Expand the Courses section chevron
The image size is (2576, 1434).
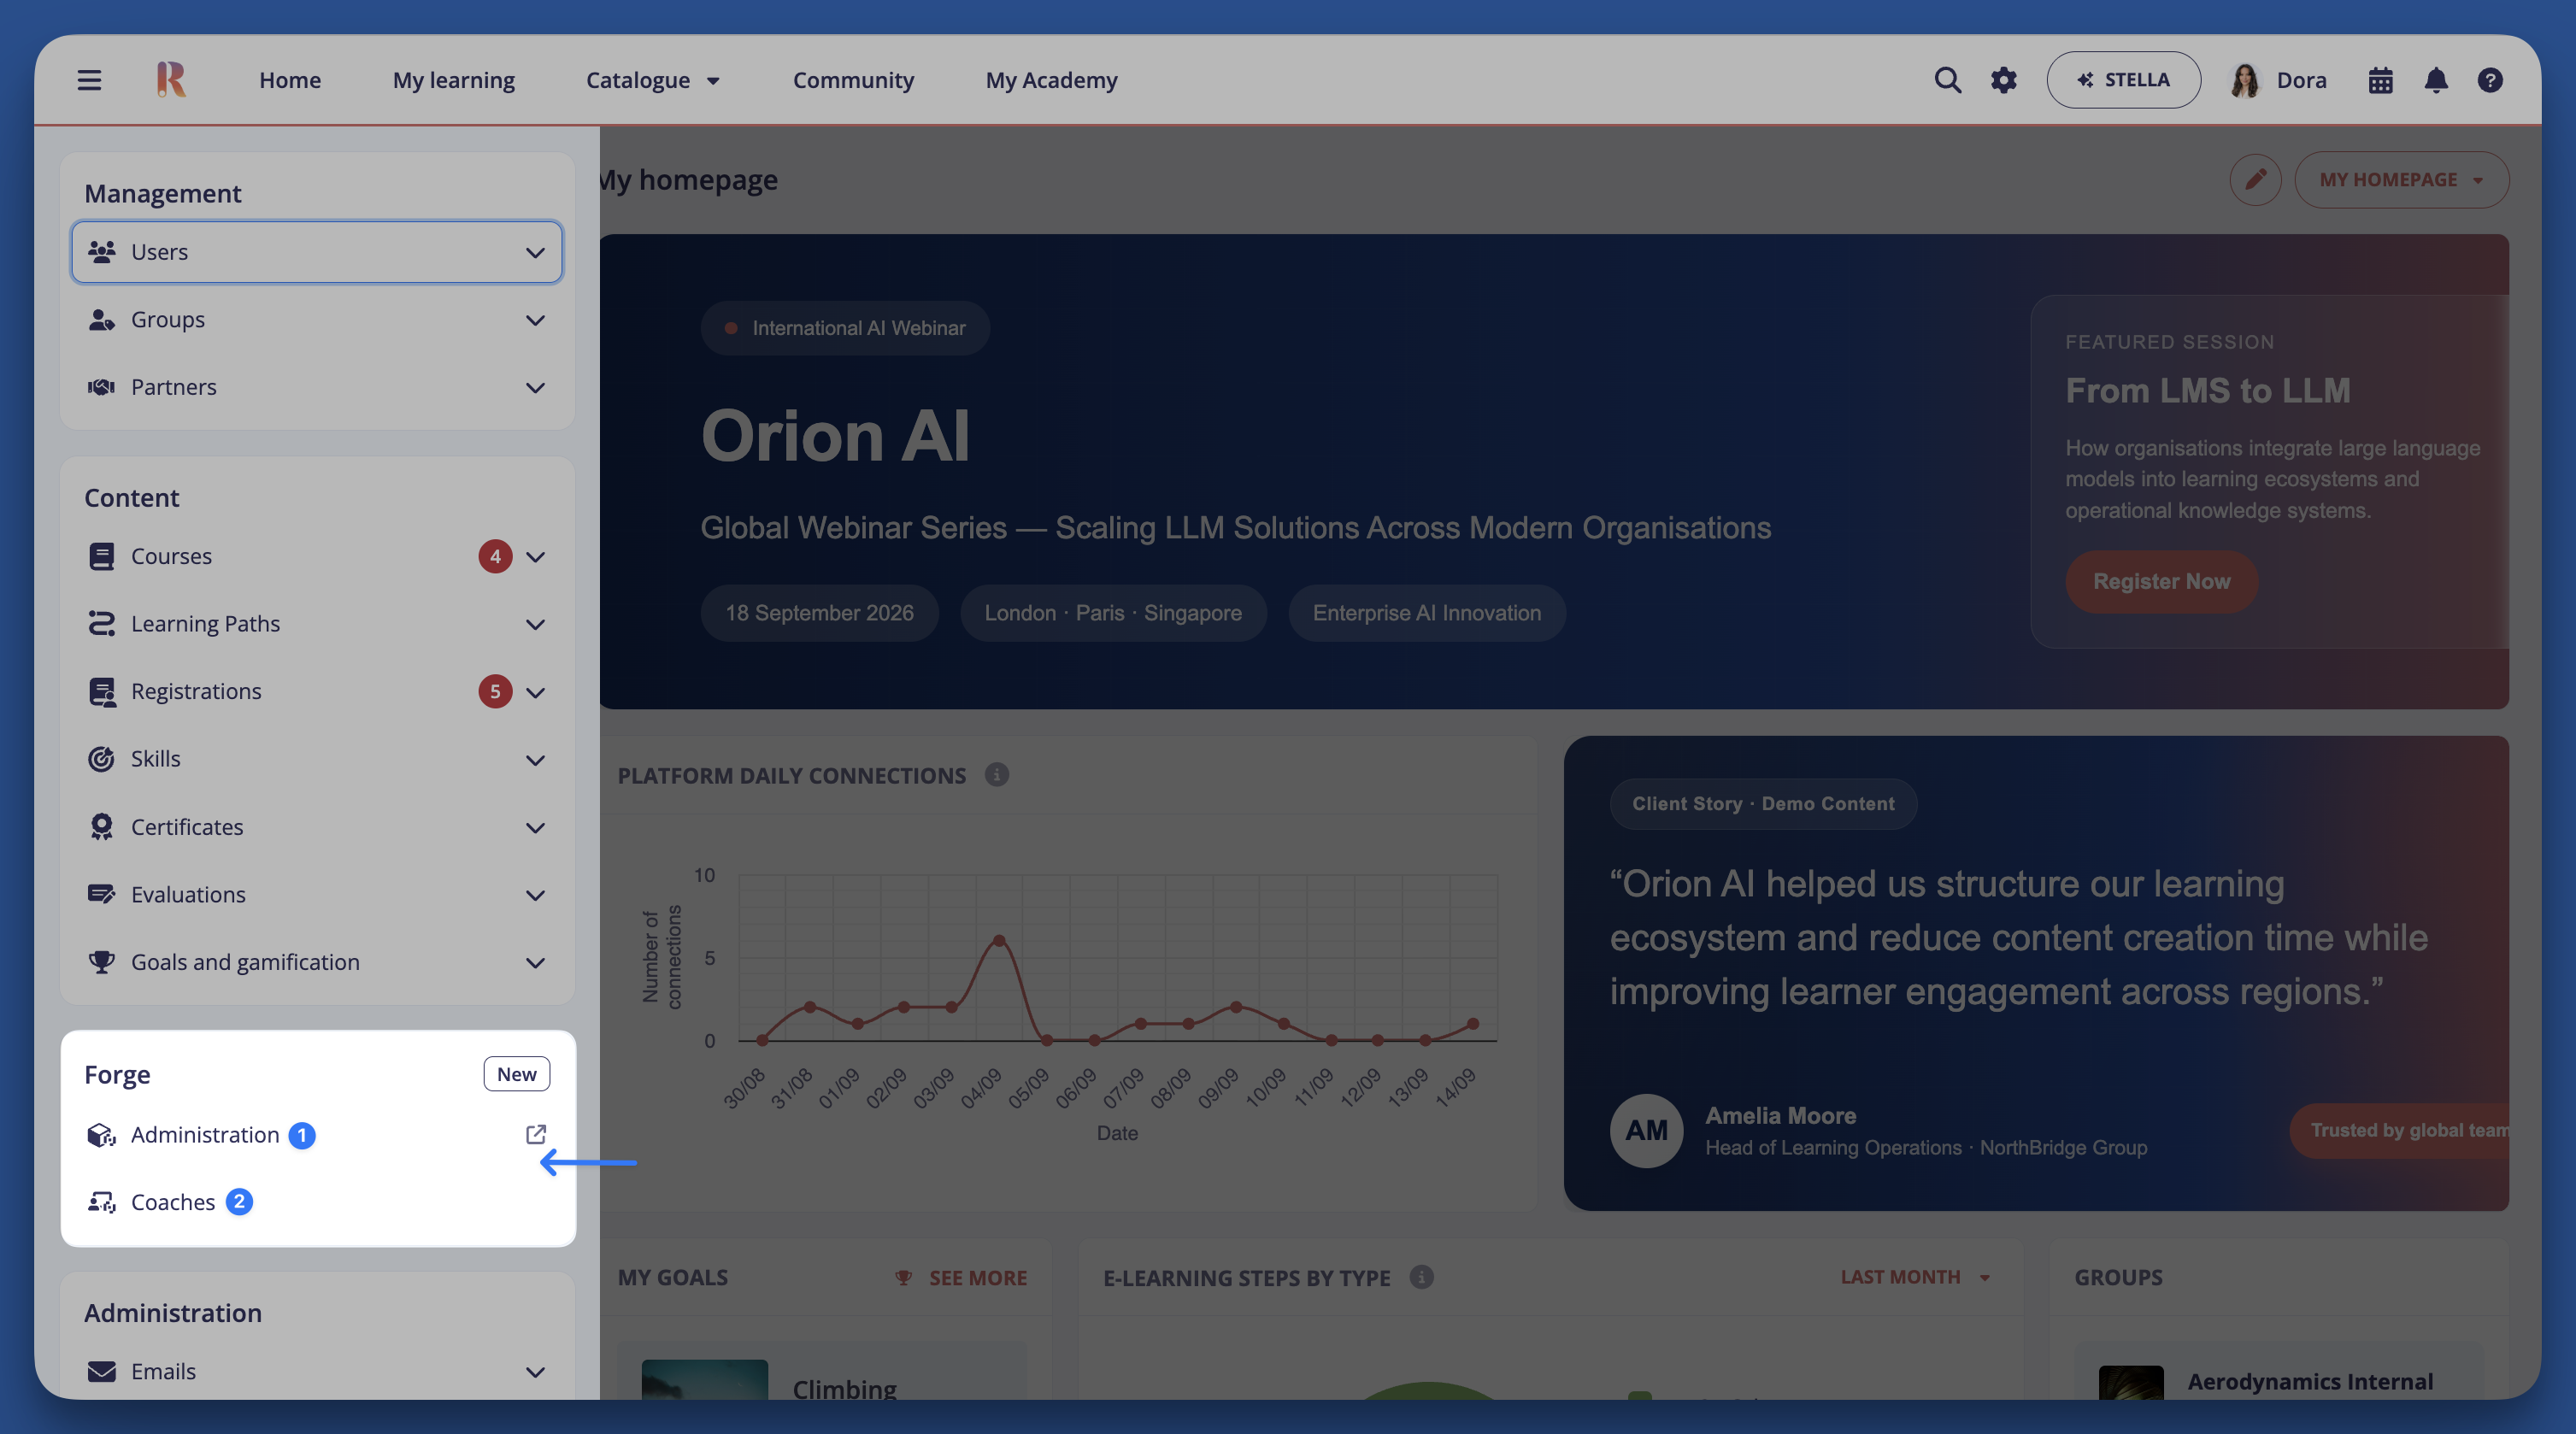tap(536, 557)
